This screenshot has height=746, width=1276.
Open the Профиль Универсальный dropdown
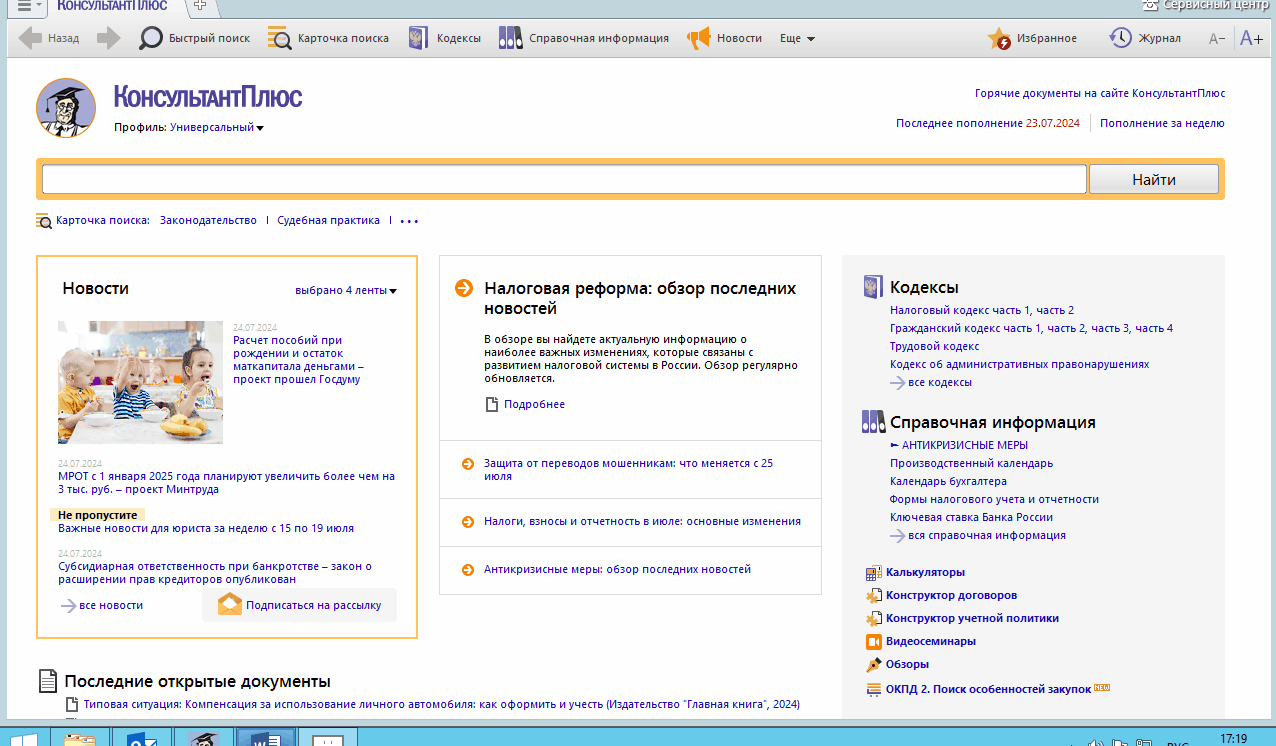click(x=217, y=128)
